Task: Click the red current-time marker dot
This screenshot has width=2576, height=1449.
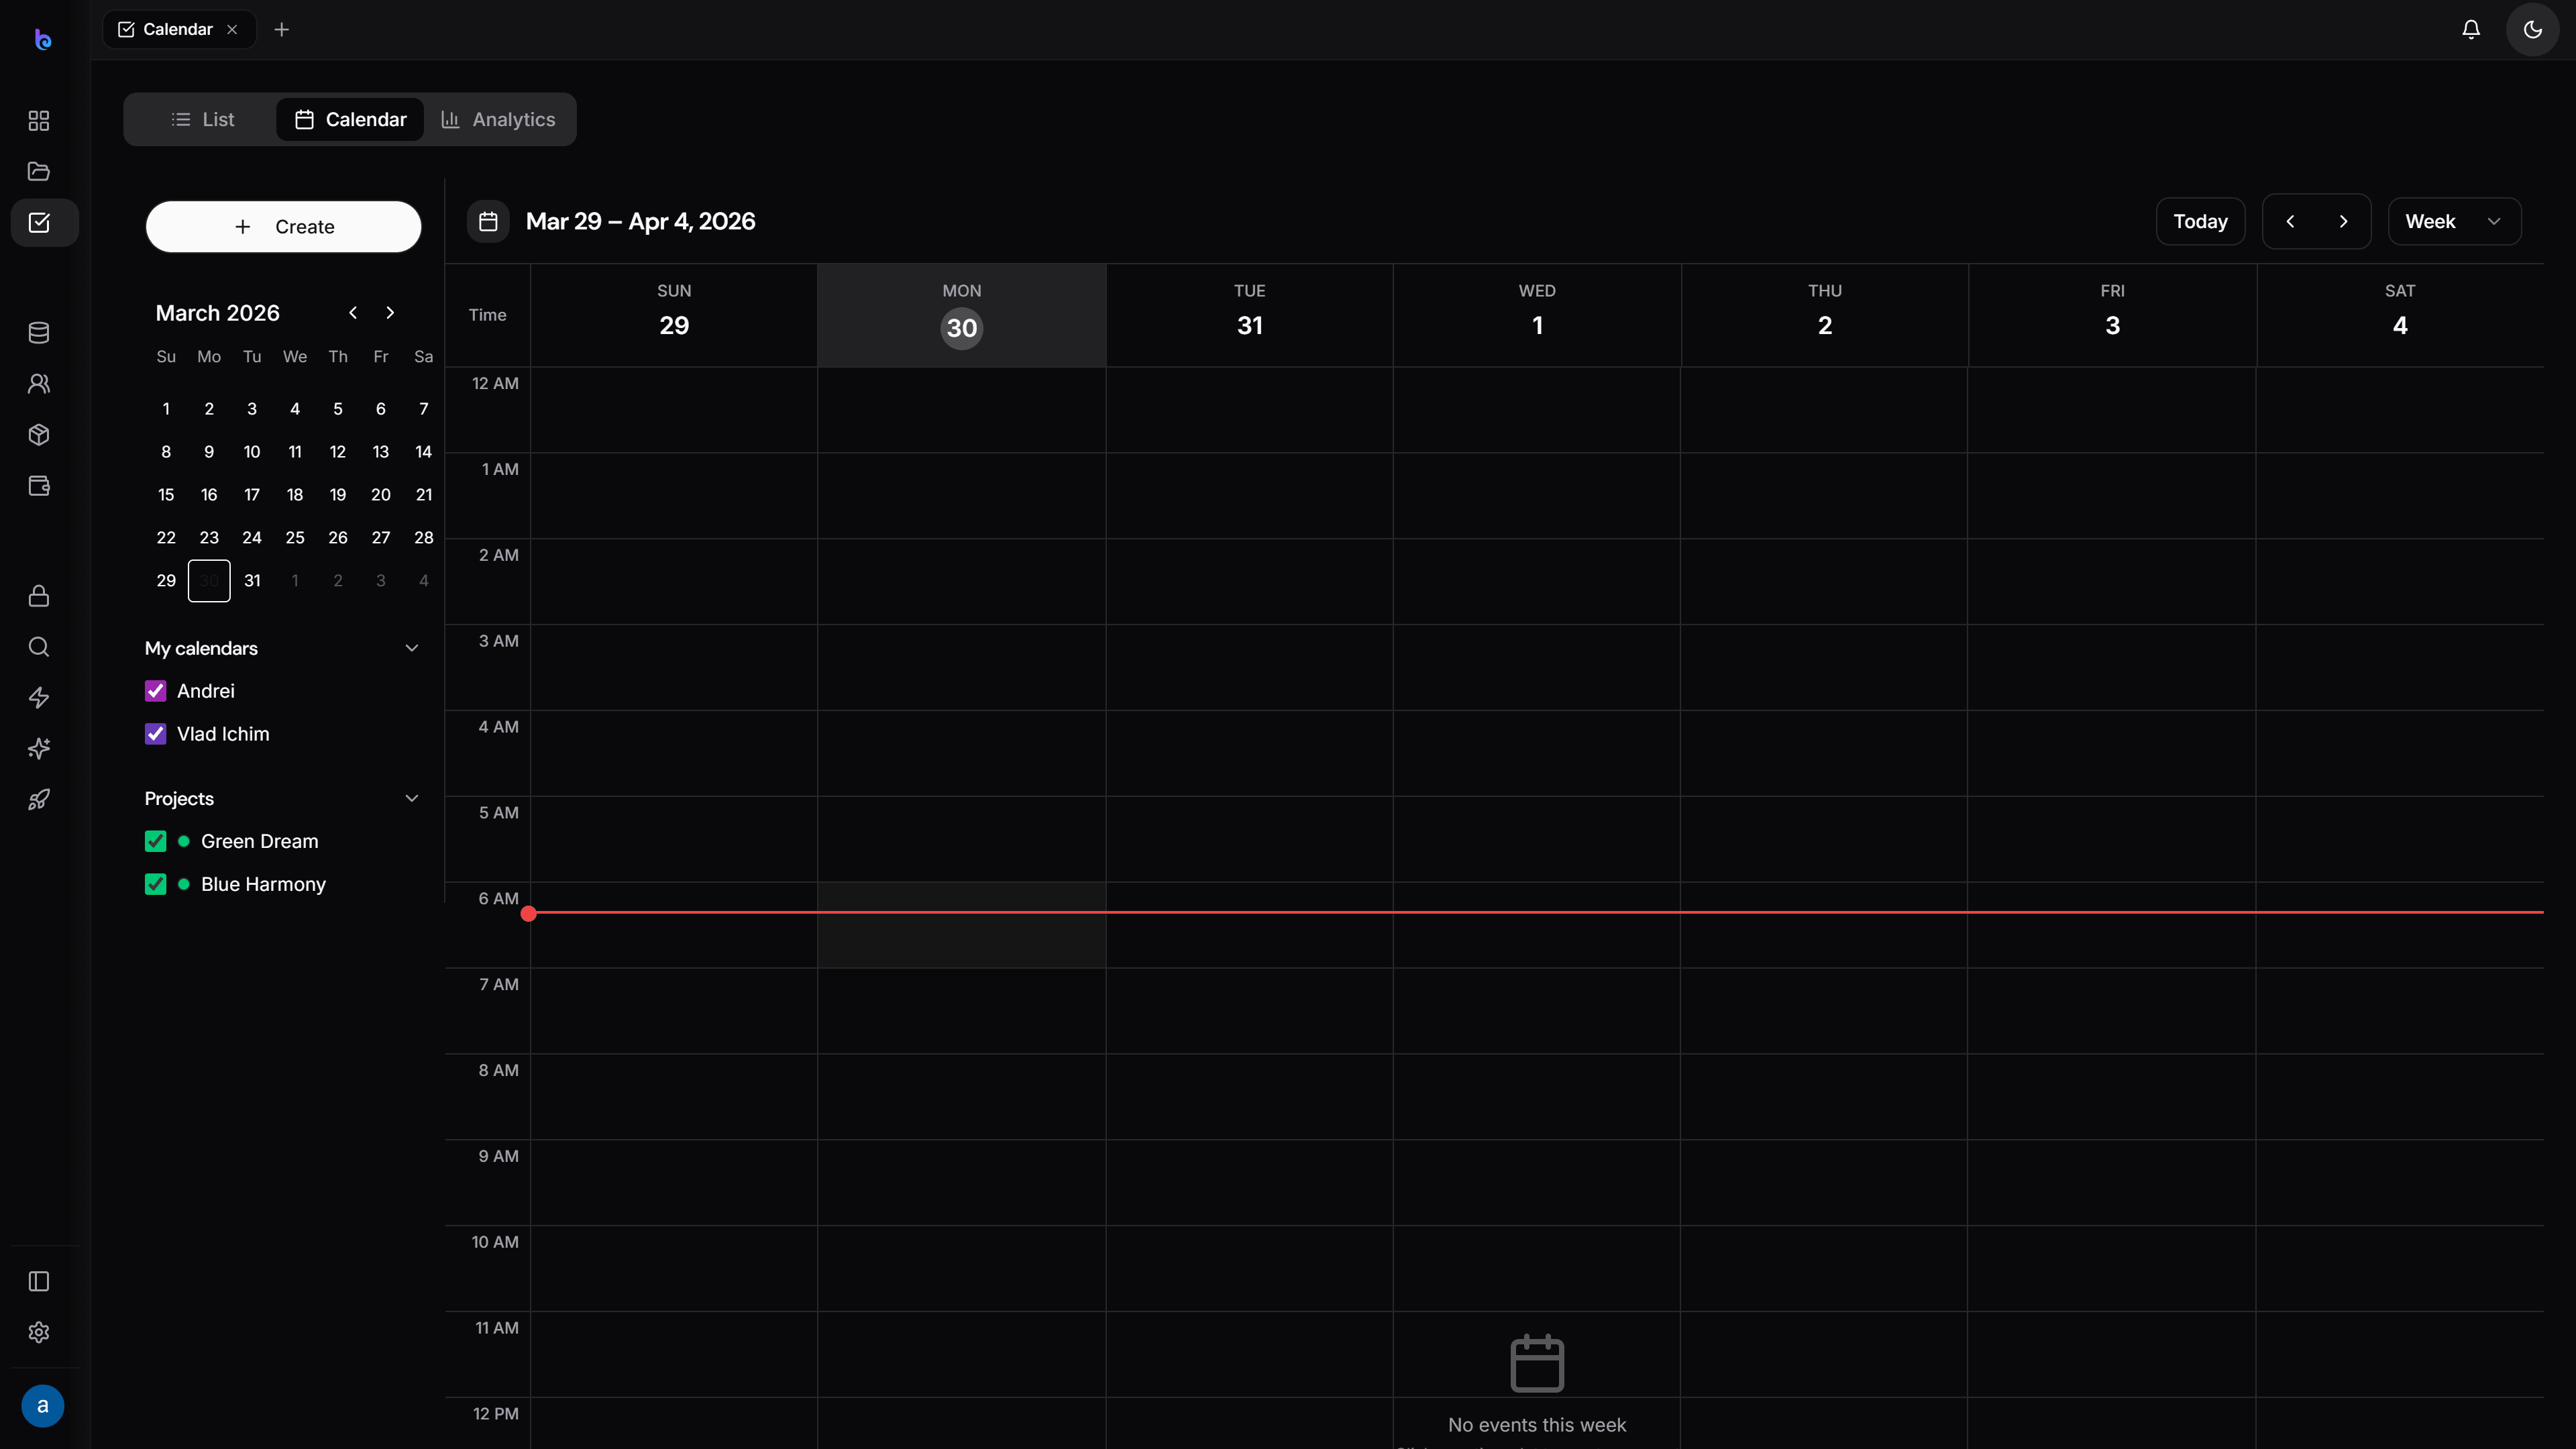Action: 529,913
